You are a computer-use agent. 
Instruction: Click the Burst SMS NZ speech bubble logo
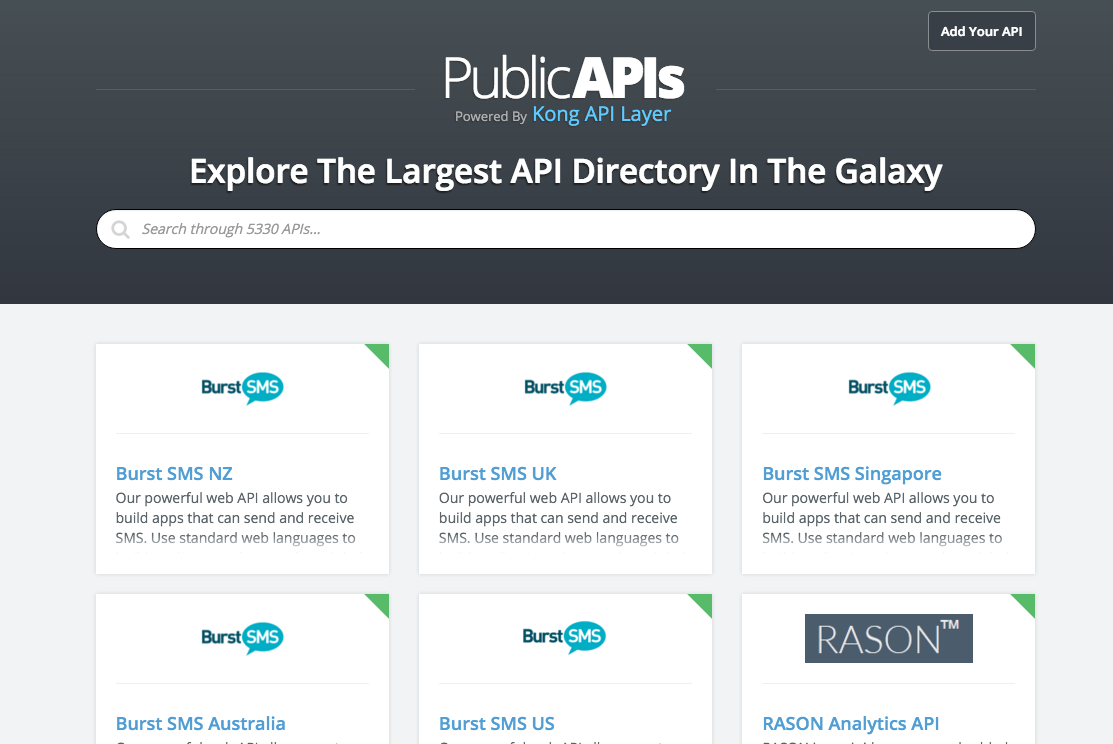[242, 387]
